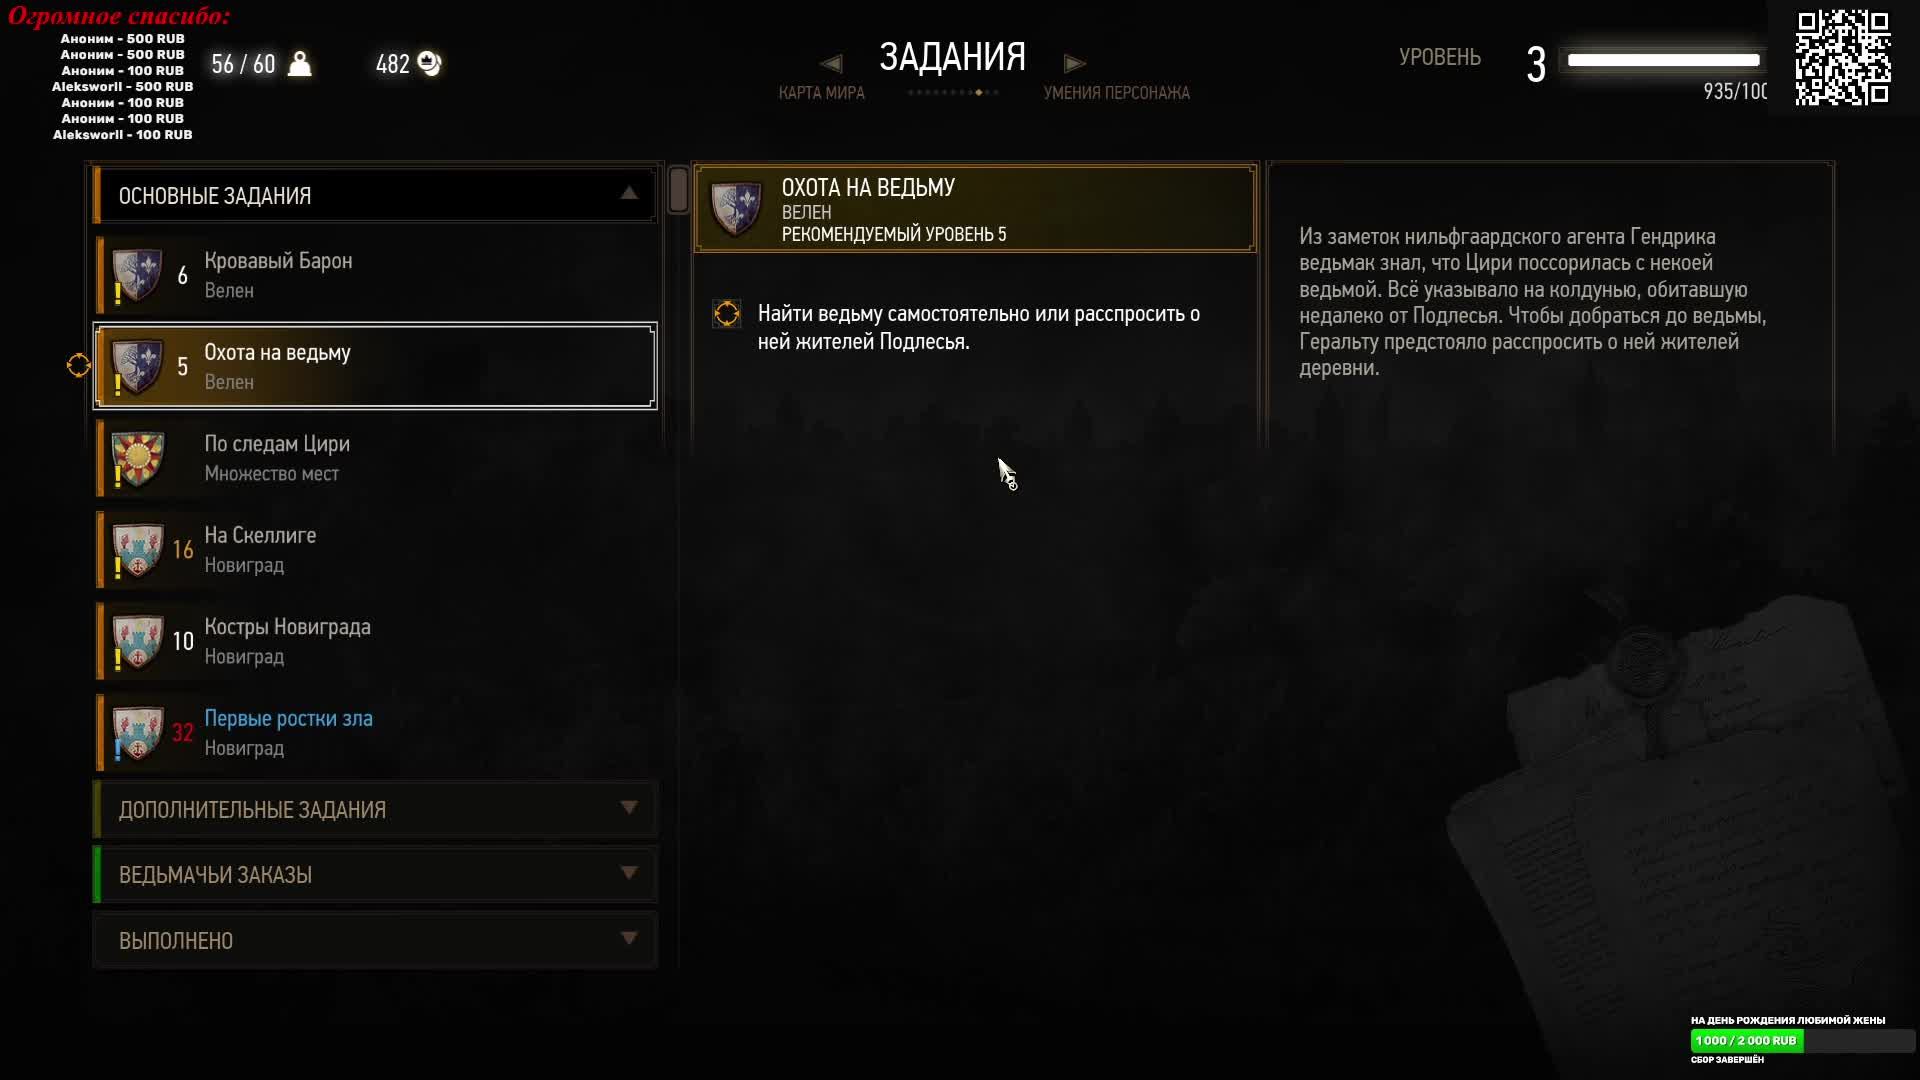
Task: Toggle objective marker for Найти ведьму
Action: tap(727, 314)
